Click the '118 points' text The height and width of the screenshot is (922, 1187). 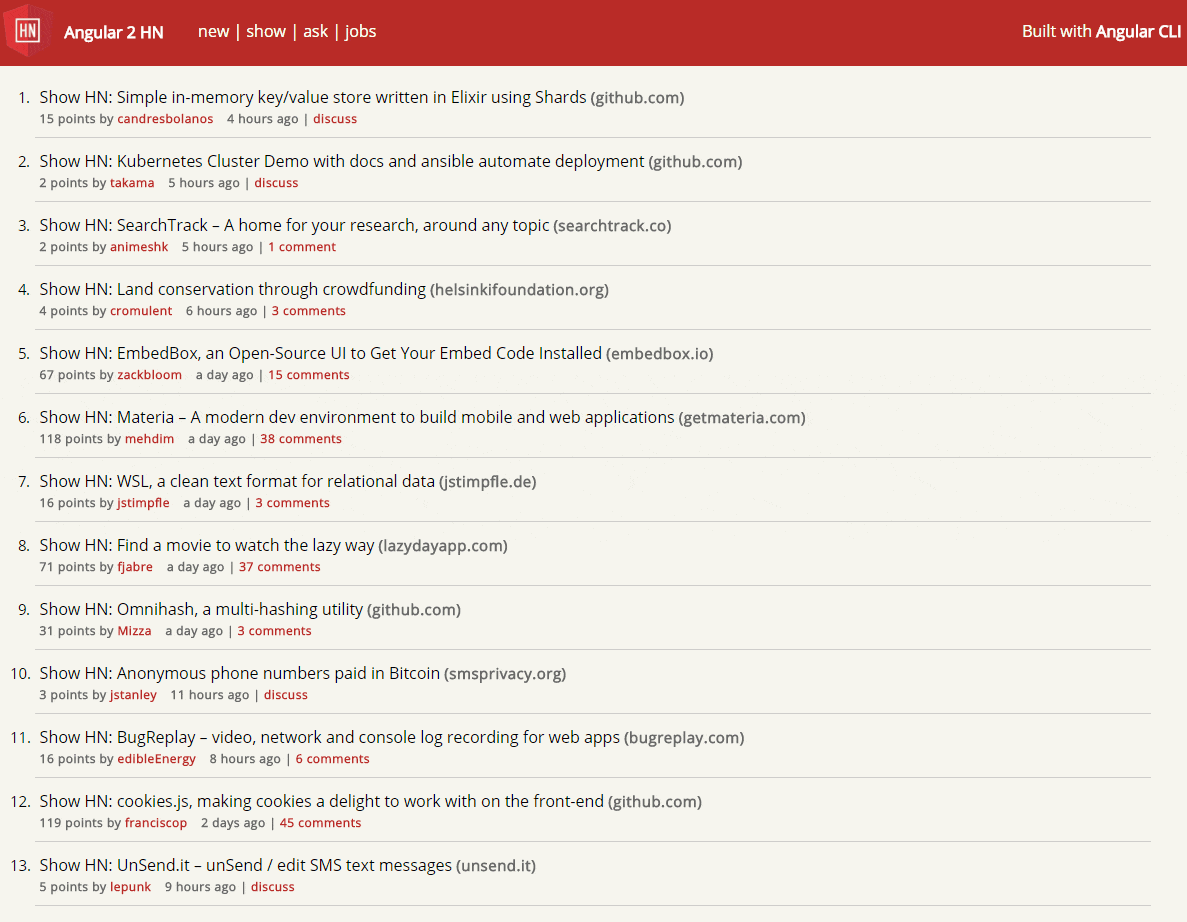71,438
